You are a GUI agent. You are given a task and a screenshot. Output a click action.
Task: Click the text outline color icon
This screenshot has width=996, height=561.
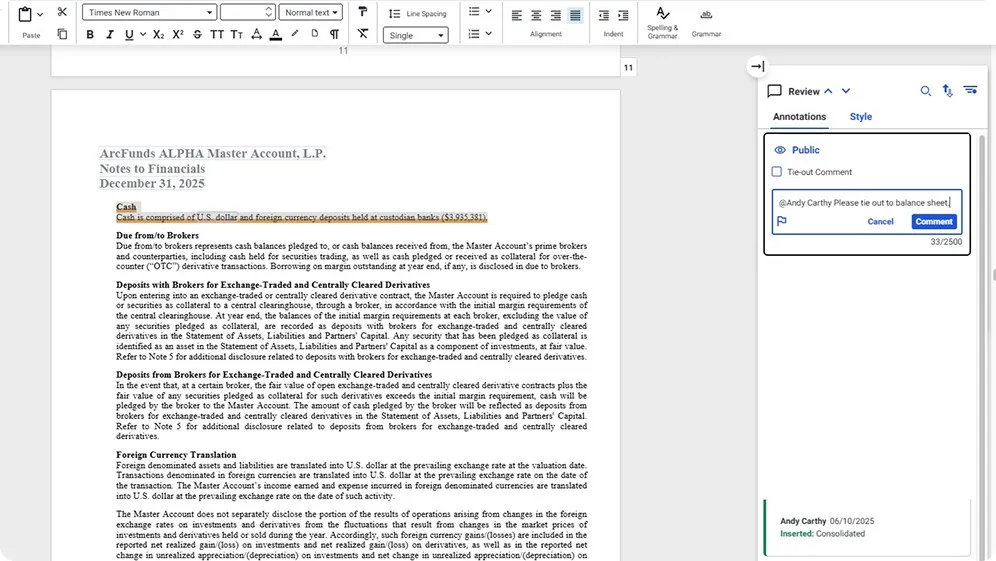point(257,34)
